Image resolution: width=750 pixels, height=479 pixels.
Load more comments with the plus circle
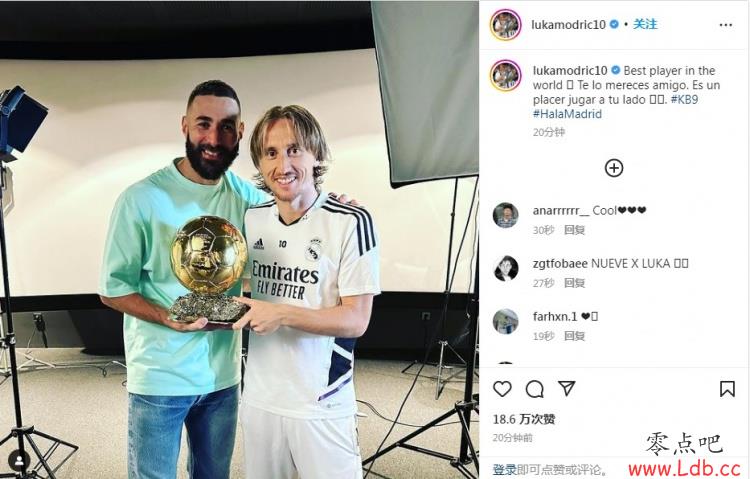[x=614, y=168]
